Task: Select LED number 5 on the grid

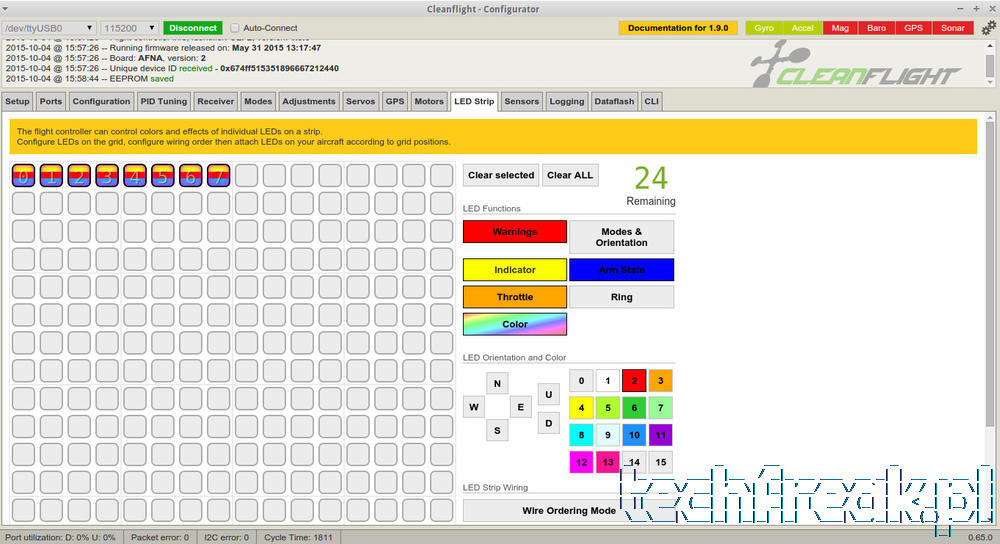Action: pyautogui.click(x=163, y=175)
